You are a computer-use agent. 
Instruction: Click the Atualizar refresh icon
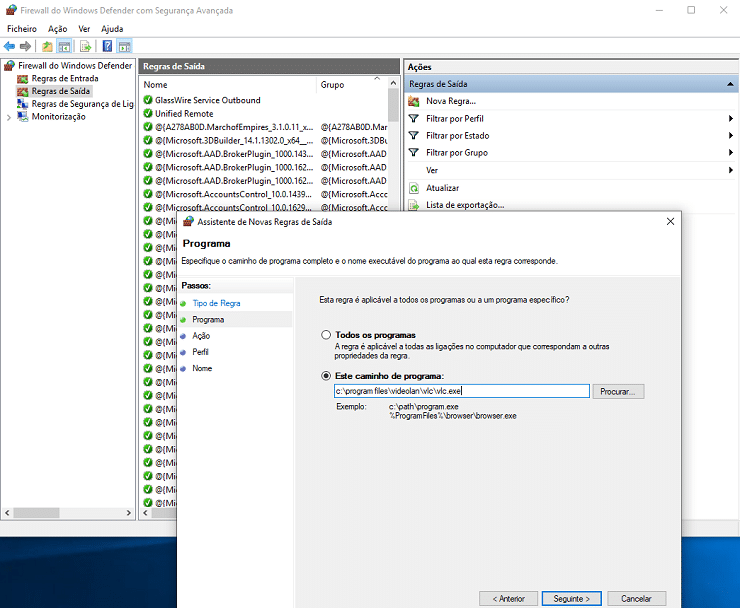click(x=415, y=188)
